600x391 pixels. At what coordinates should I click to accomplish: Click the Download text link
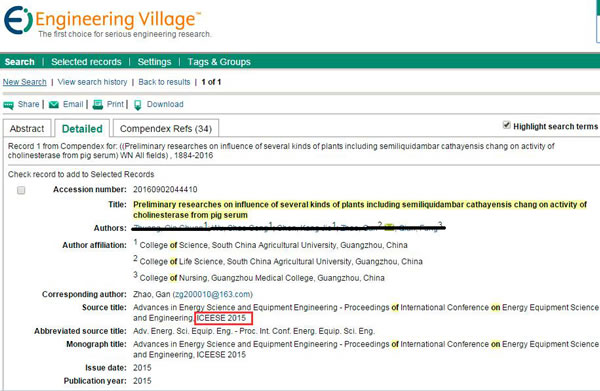165,104
